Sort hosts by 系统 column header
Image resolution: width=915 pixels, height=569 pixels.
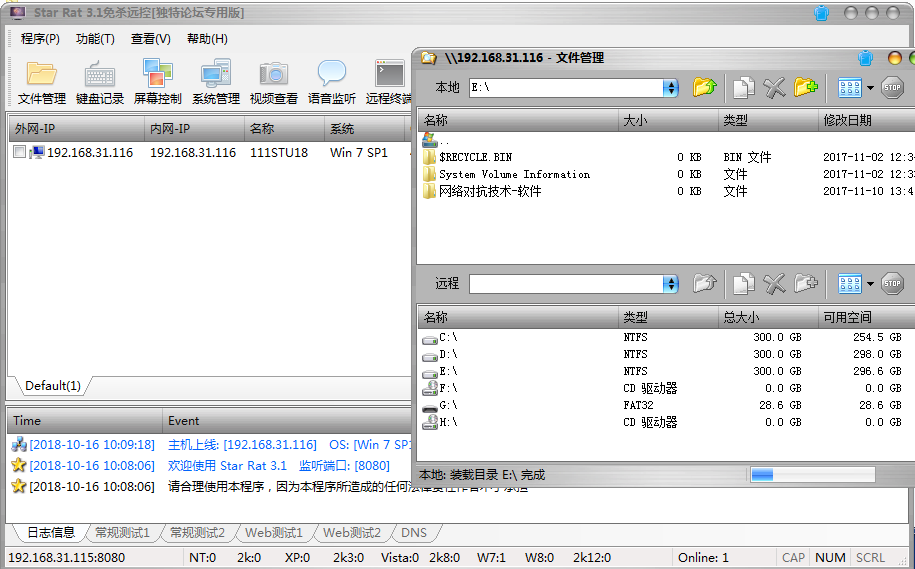tap(364, 129)
